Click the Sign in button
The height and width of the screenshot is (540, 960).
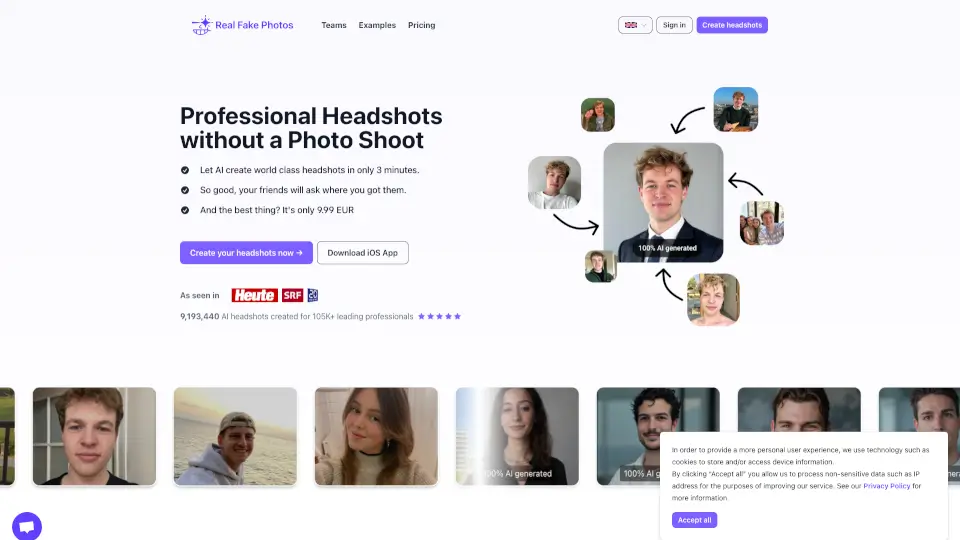point(674,25)
